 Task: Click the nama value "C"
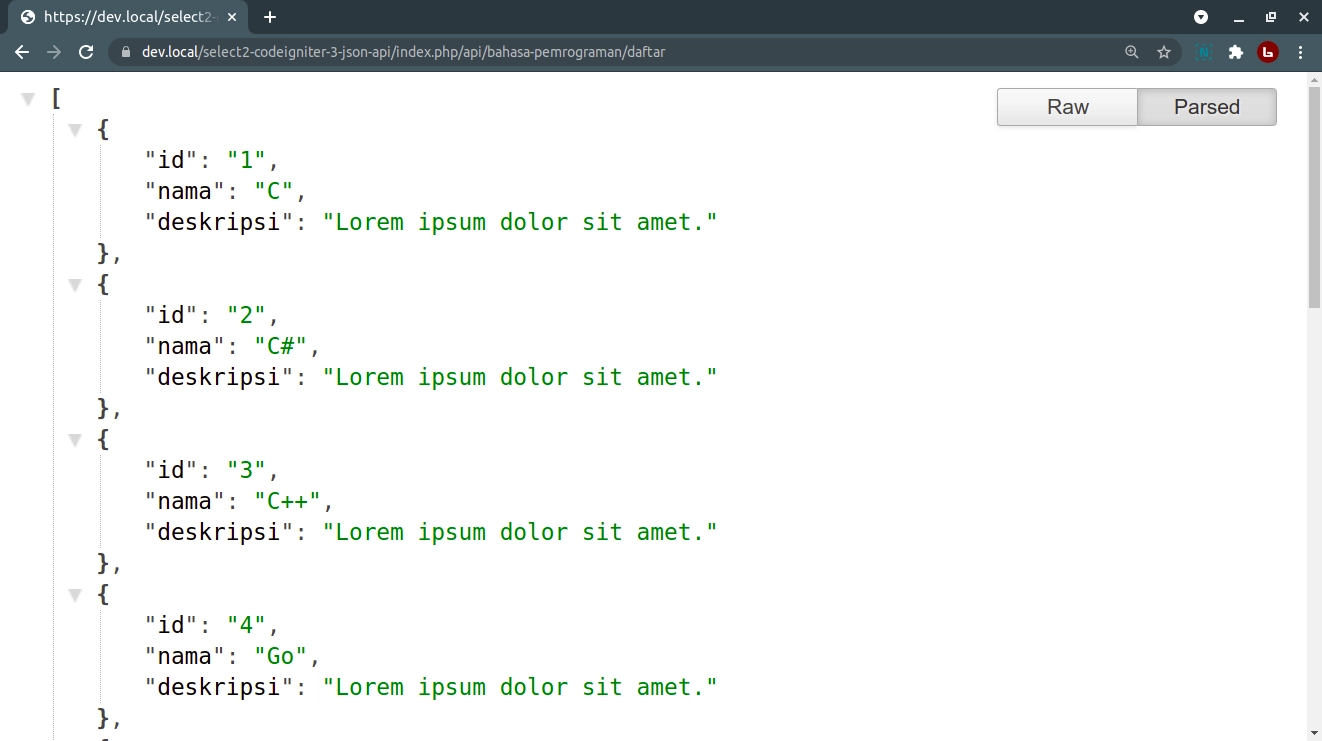point(274,191)
